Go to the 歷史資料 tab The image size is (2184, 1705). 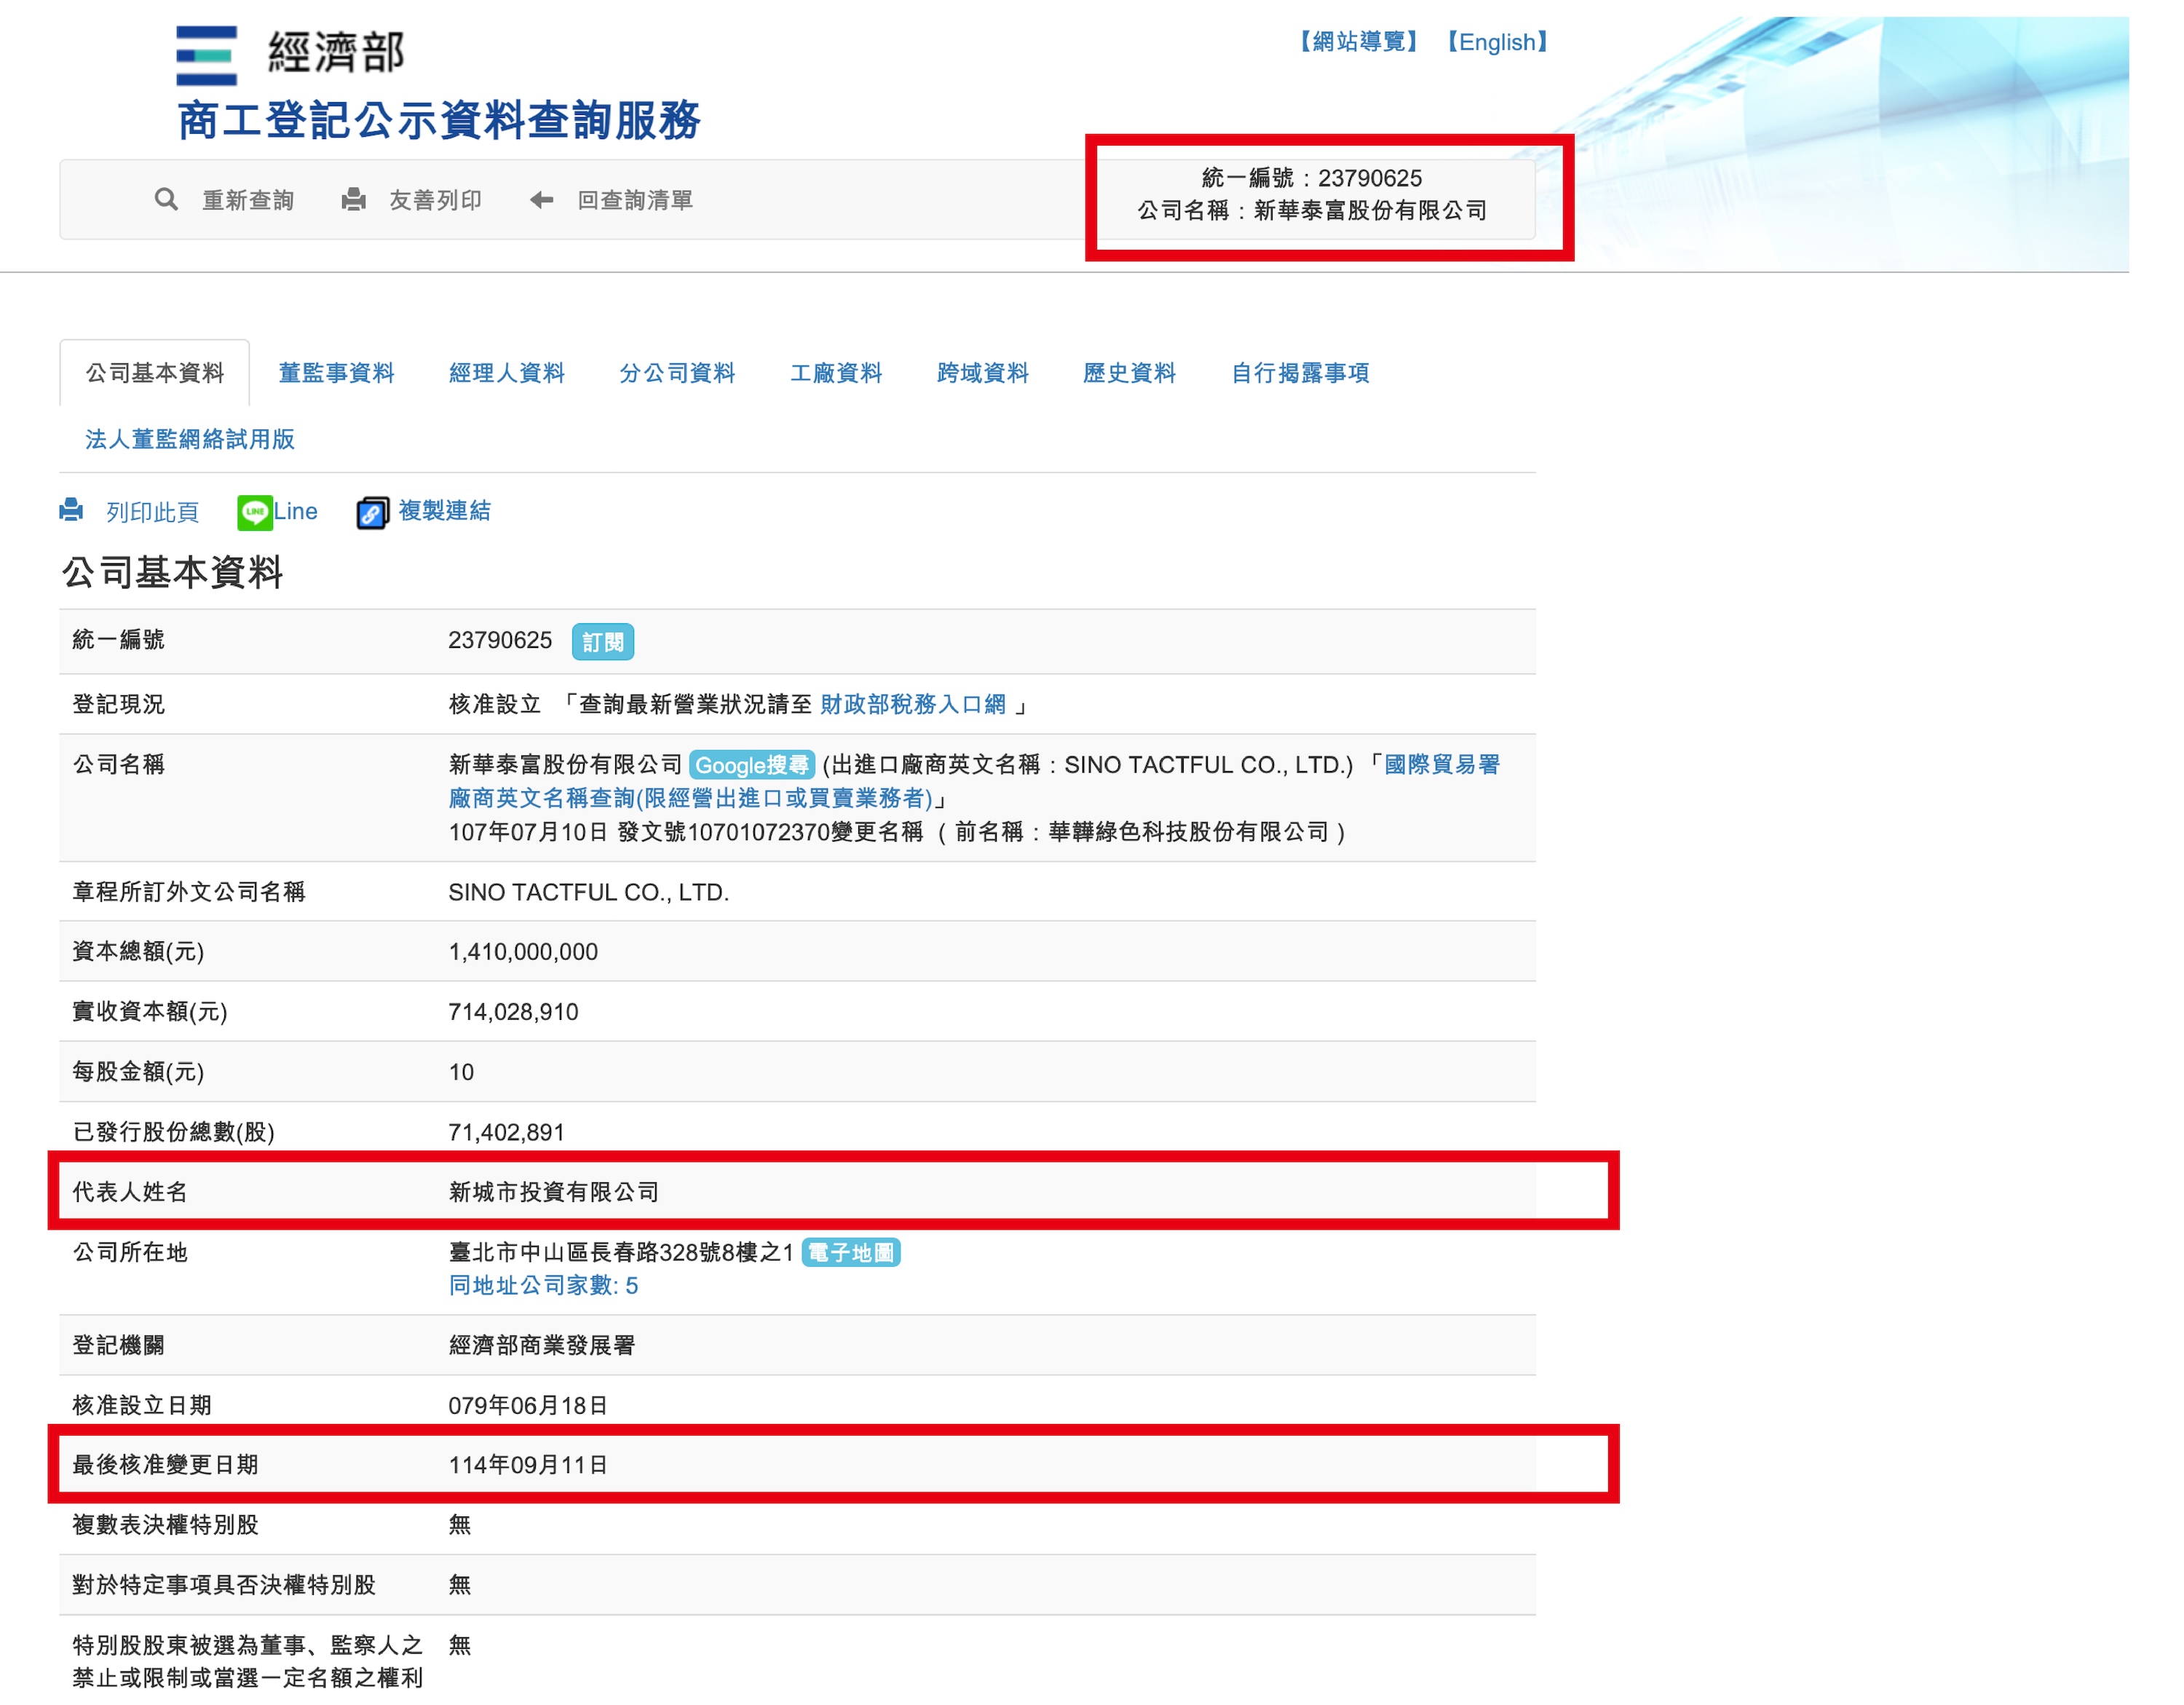[1129, 373]
